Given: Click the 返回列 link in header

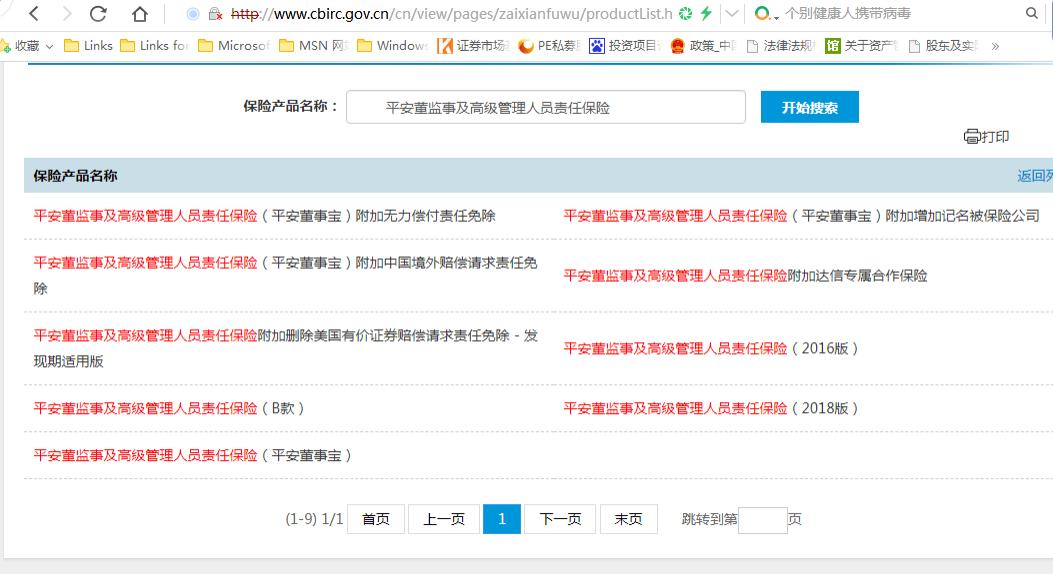Looking at the screenshot, I should coord(1034,176).
